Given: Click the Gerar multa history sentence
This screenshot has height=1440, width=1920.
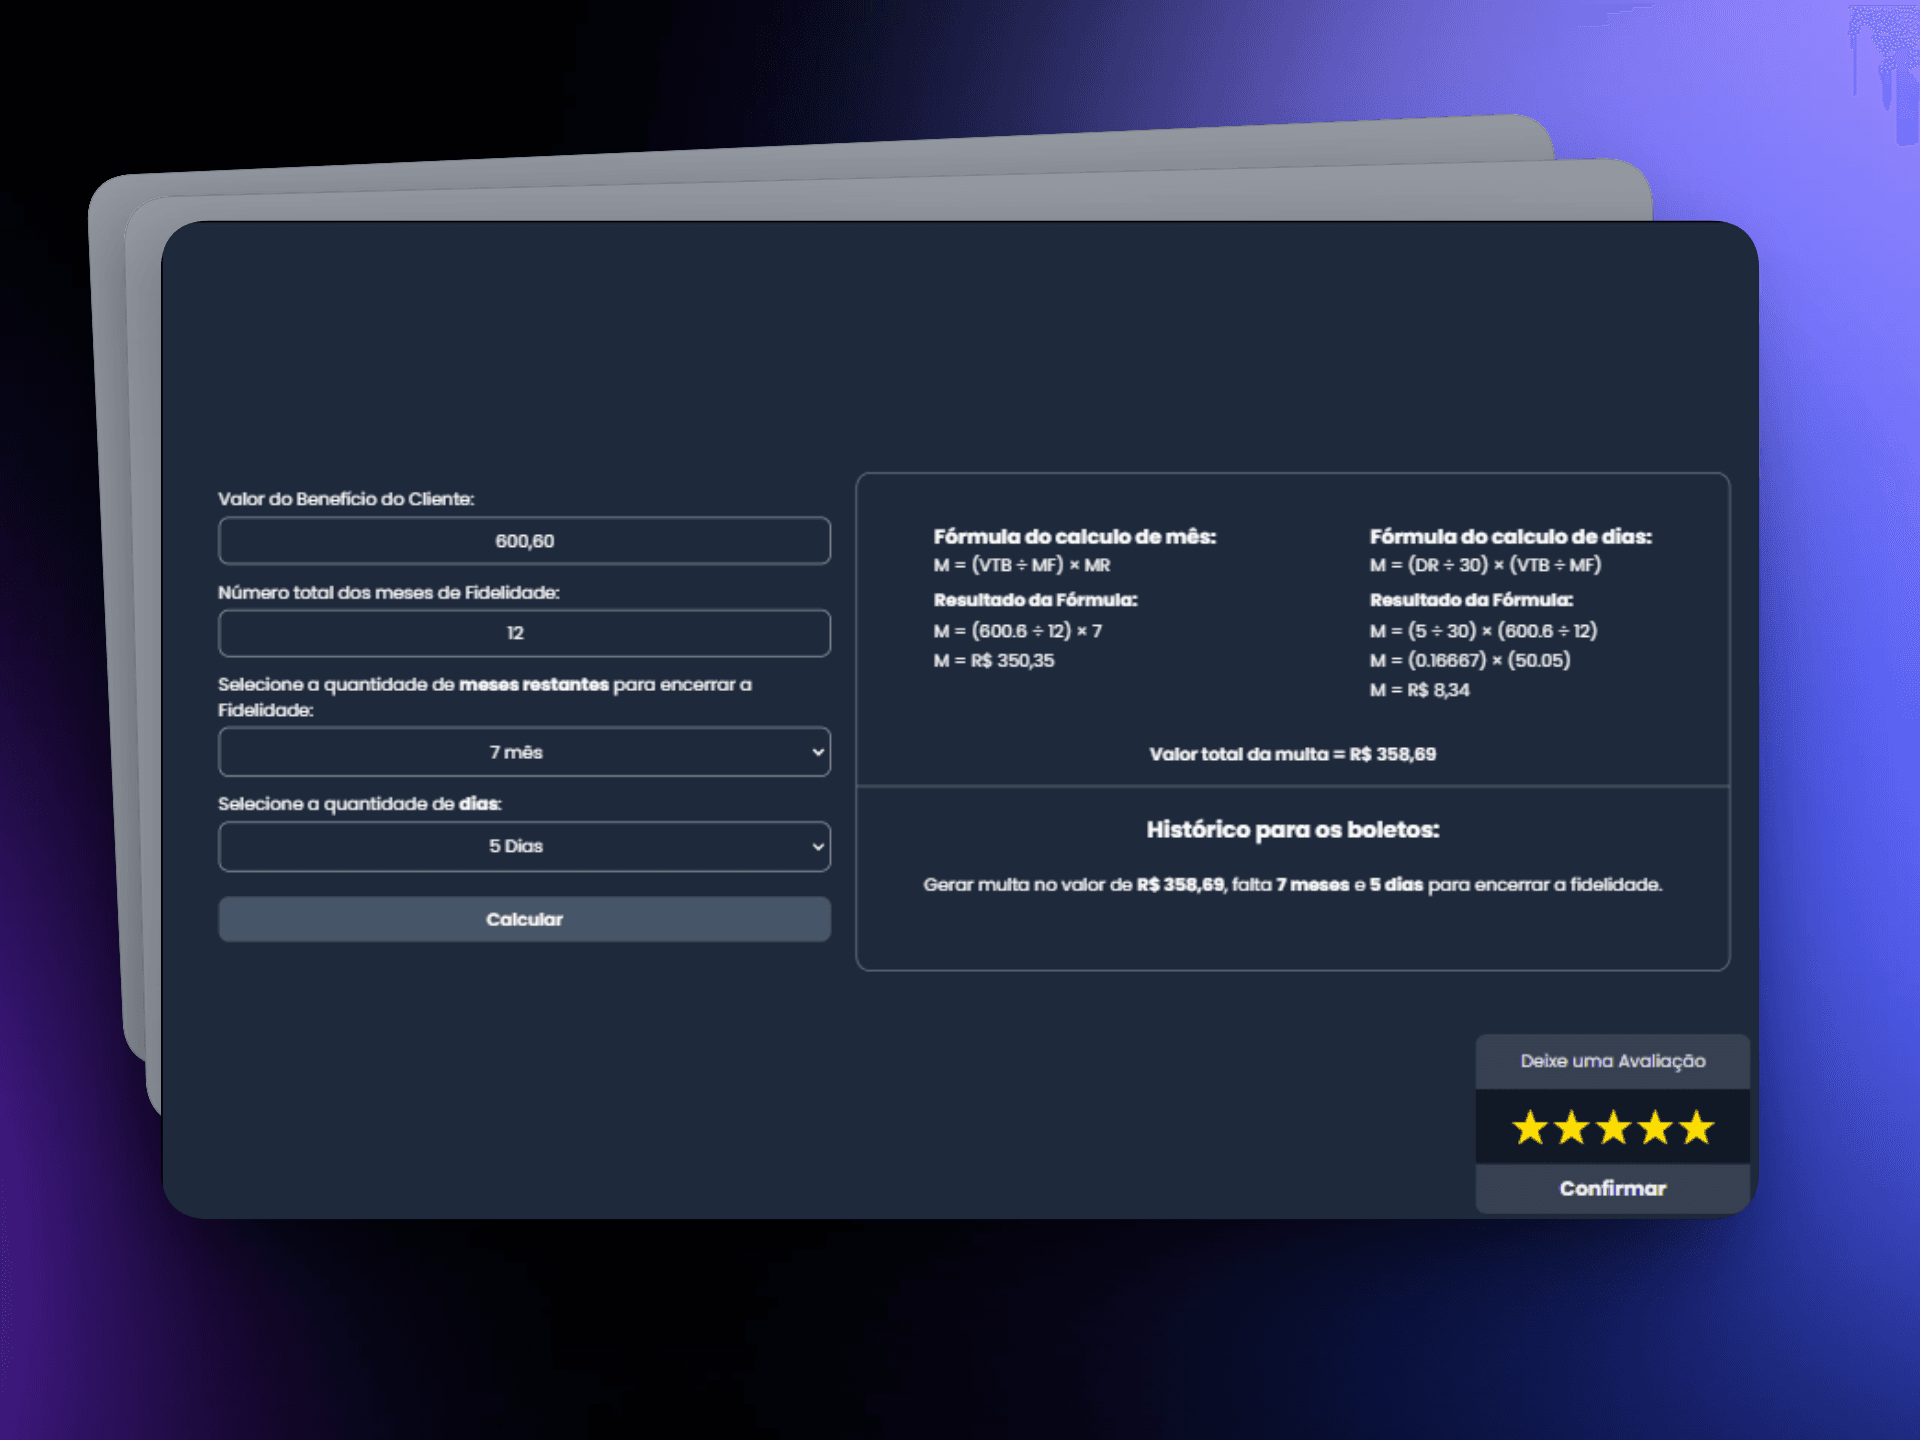Looking at the screenshot, I should [x=1292, y=884].
